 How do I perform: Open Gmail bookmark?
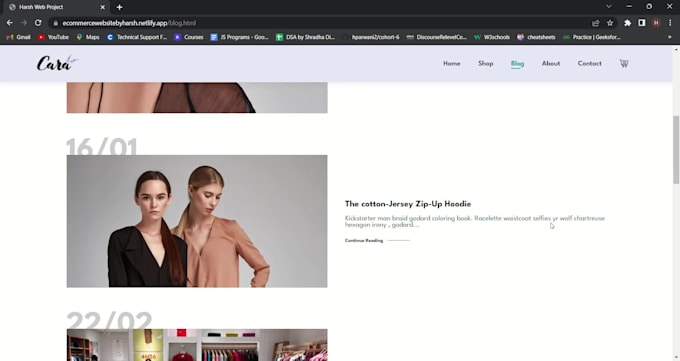point(18,37)
